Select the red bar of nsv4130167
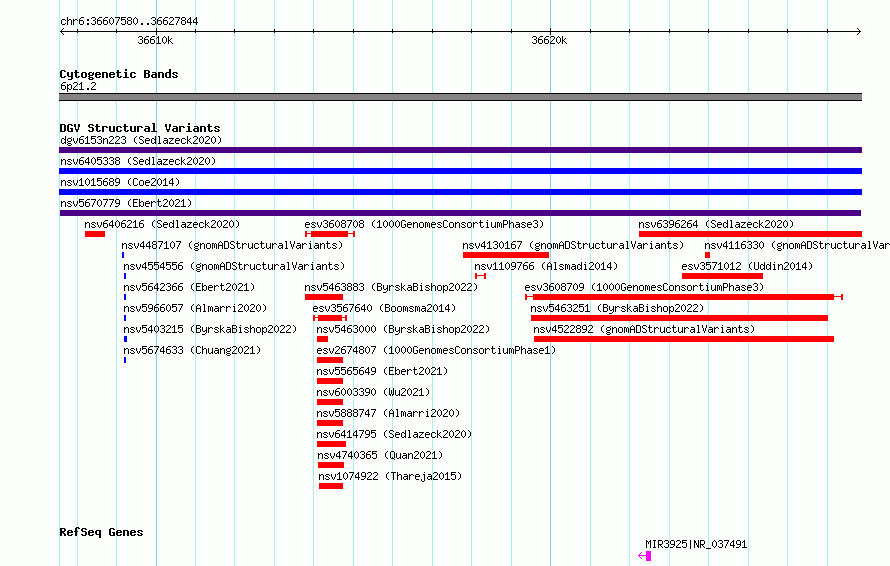 tap(506, 255)
